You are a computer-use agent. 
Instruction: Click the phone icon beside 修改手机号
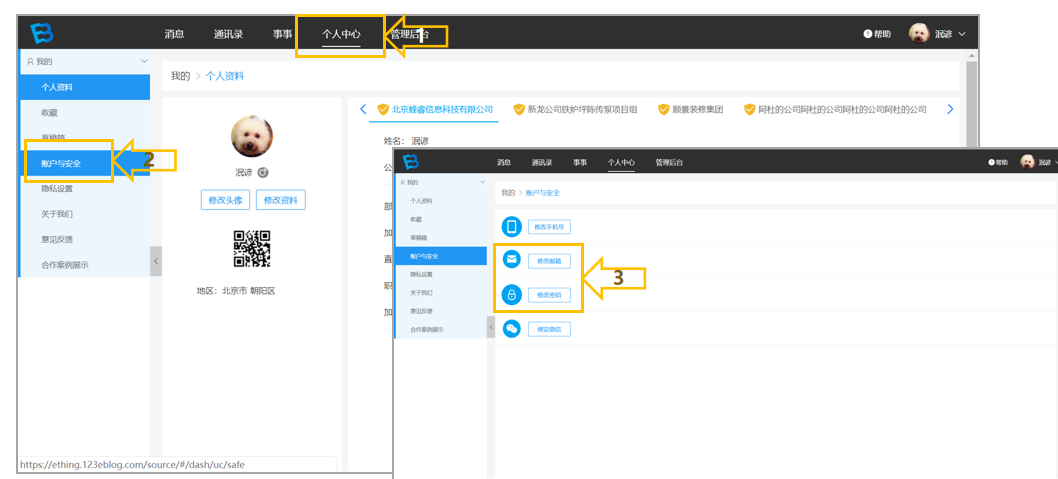click(511, 227)
